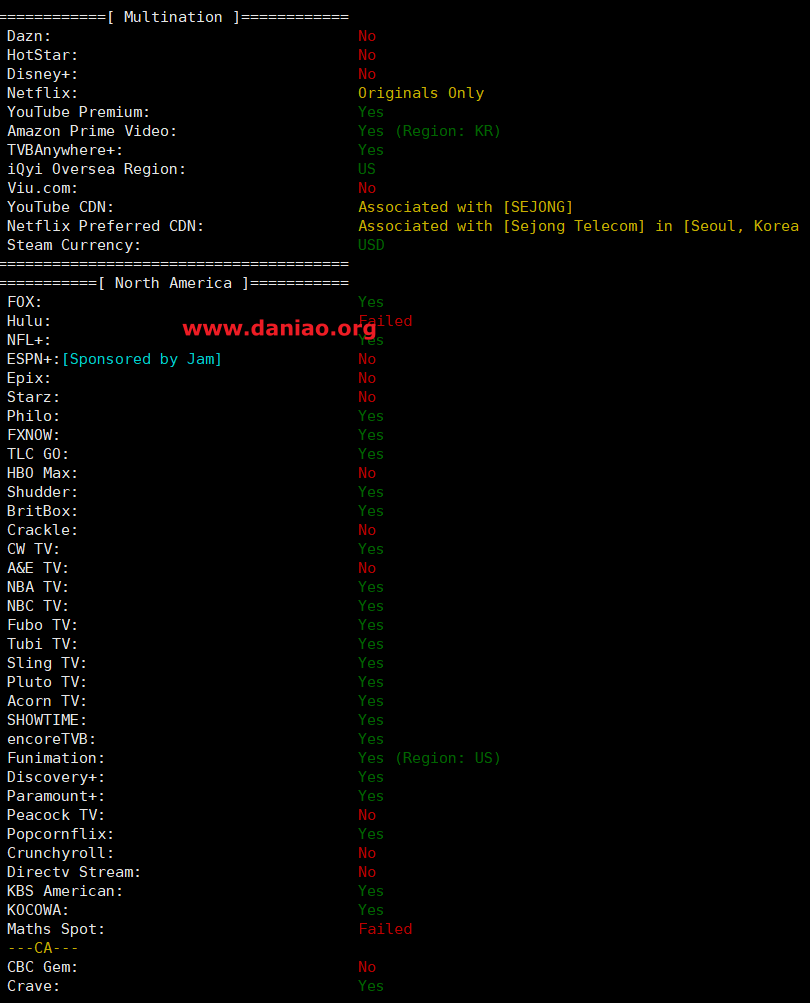This screenshot has width=810, height=1003.
Task: Click the 'Pluto TV:' row label
Action: (x=47, y=683)
